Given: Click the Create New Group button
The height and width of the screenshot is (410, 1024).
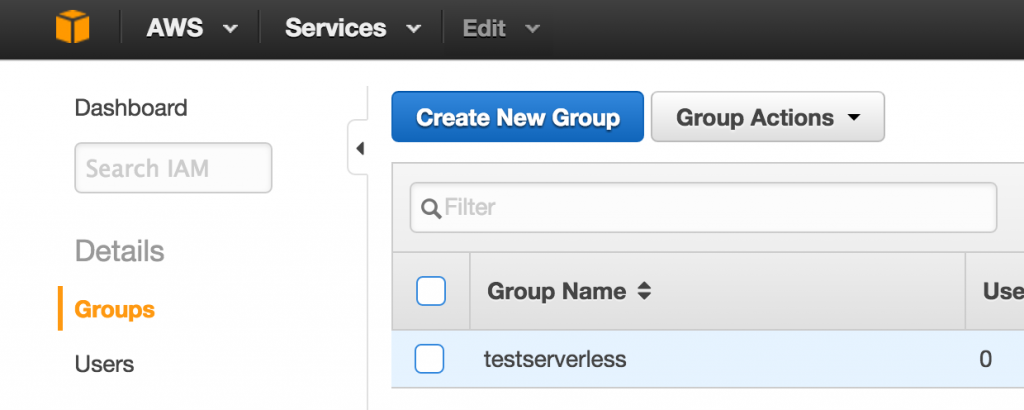Looking at the screenshot, I should pyautogui.click(x=518, y=117).
